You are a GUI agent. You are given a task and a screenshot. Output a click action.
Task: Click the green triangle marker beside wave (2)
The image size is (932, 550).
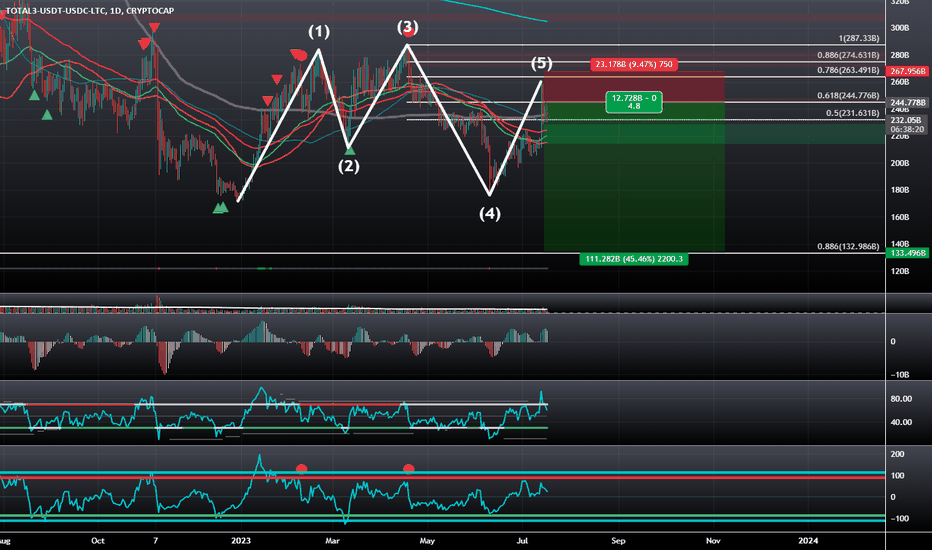coord(350,151)
